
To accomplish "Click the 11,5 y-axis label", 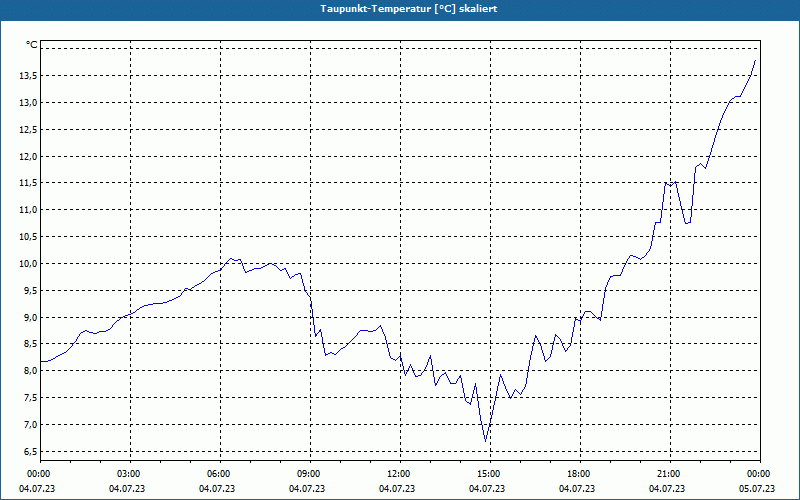I will [x=28, y=183].
